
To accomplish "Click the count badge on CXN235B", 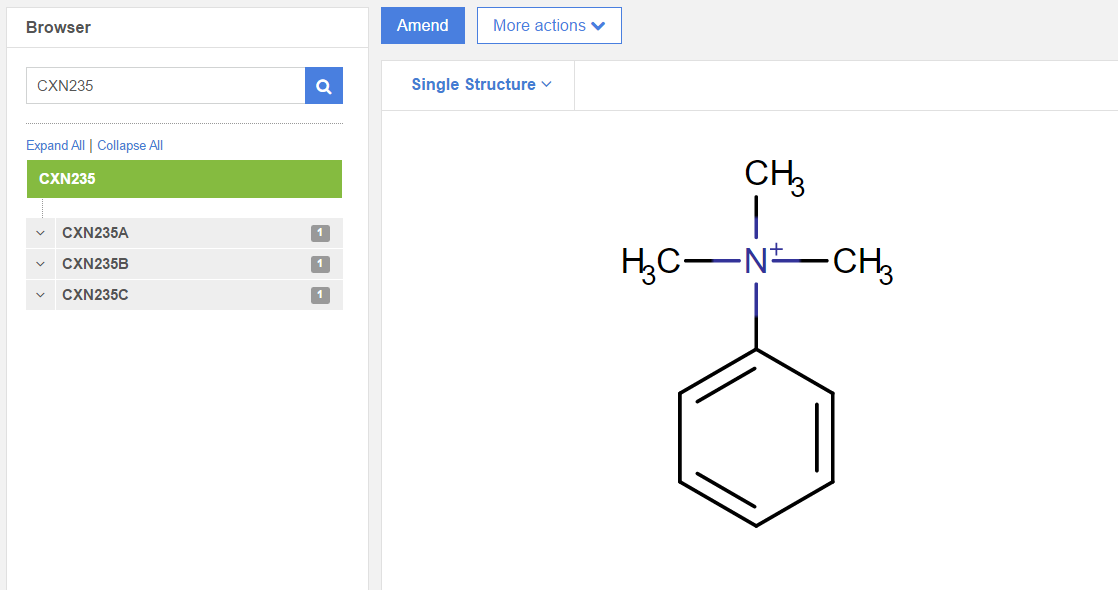I will pos(320,264).
